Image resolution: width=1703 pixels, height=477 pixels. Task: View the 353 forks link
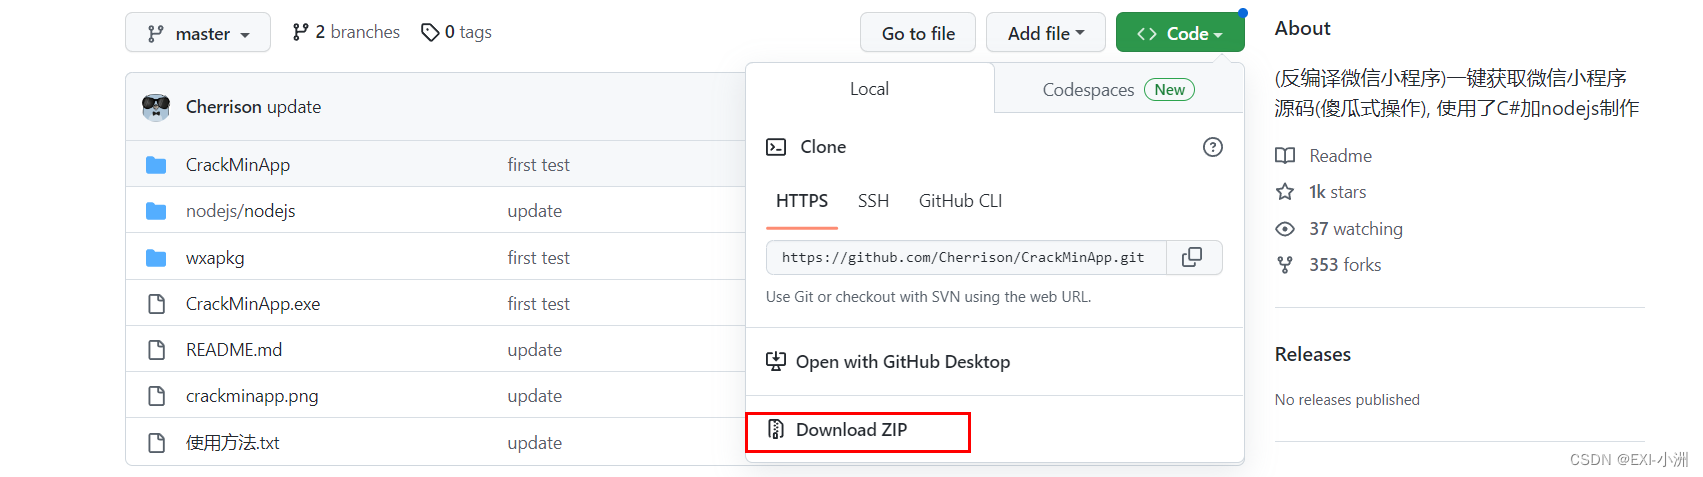click(1345, 265)
